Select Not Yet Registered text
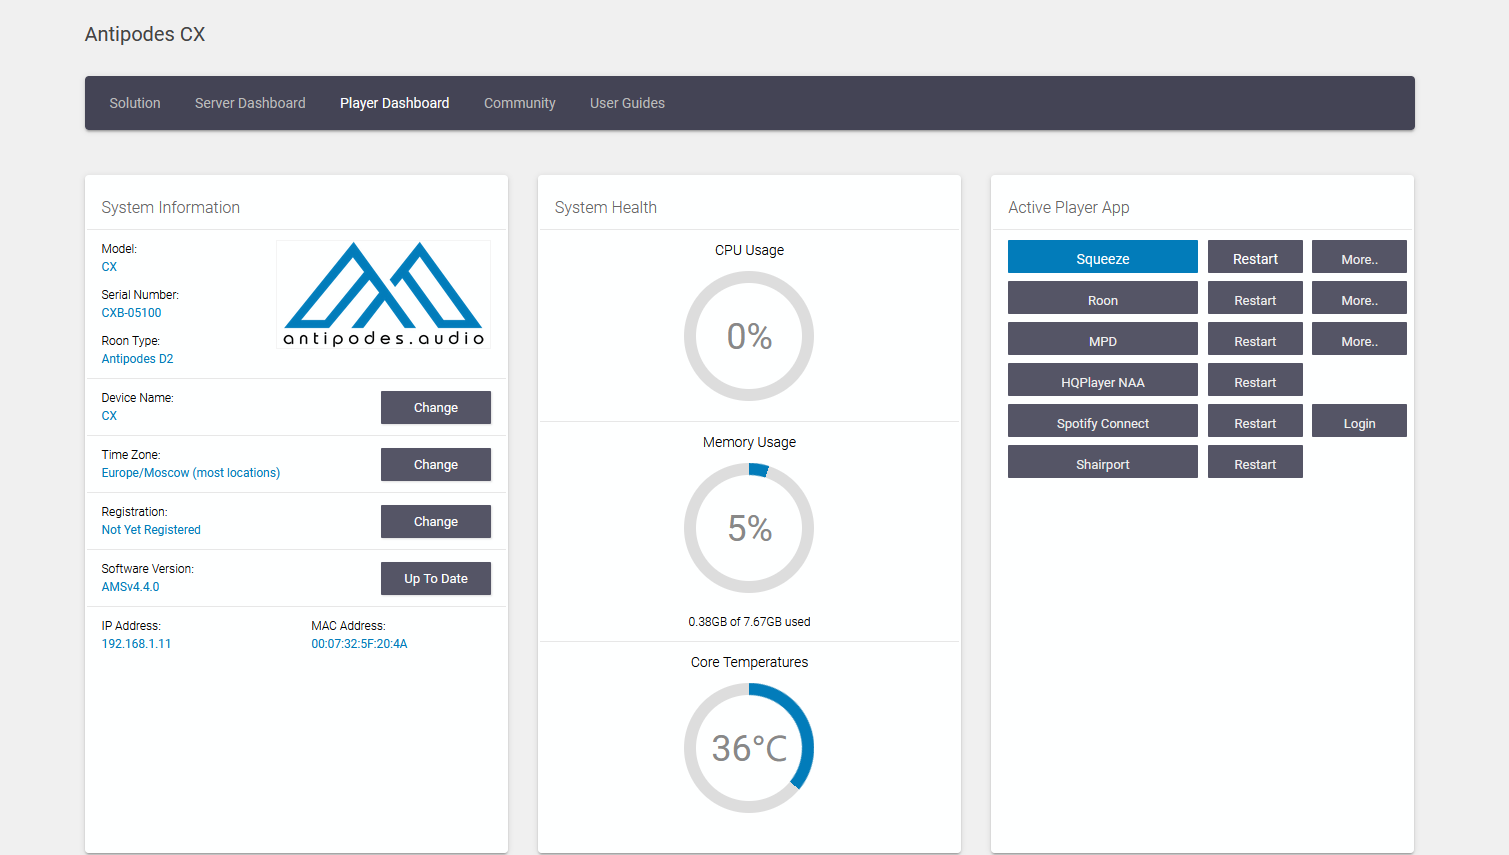This screenshot has width=1509, height=855. coord(151,530)
